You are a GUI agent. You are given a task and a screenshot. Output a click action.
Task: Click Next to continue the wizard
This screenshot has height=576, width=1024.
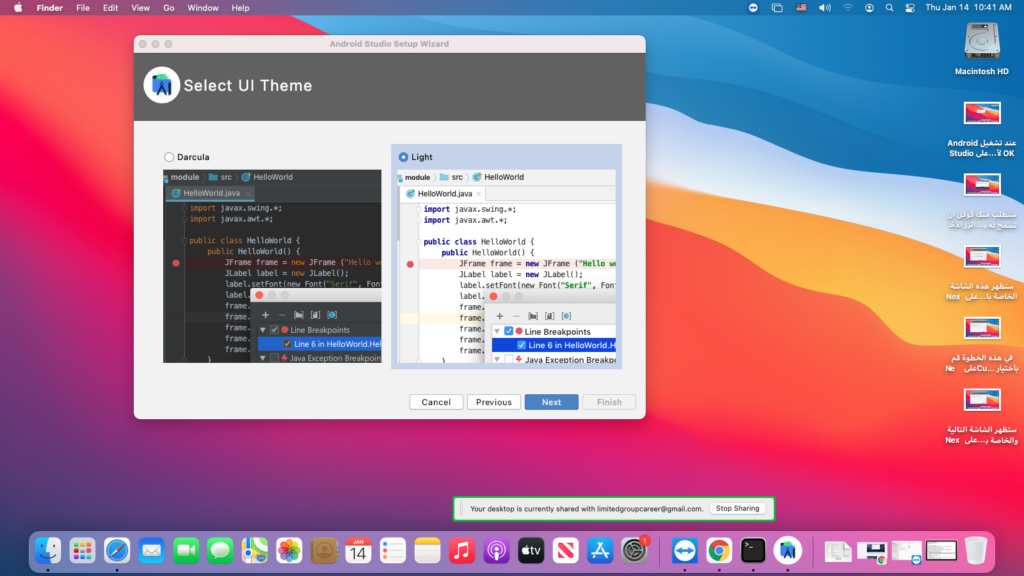tap(551, 402)
